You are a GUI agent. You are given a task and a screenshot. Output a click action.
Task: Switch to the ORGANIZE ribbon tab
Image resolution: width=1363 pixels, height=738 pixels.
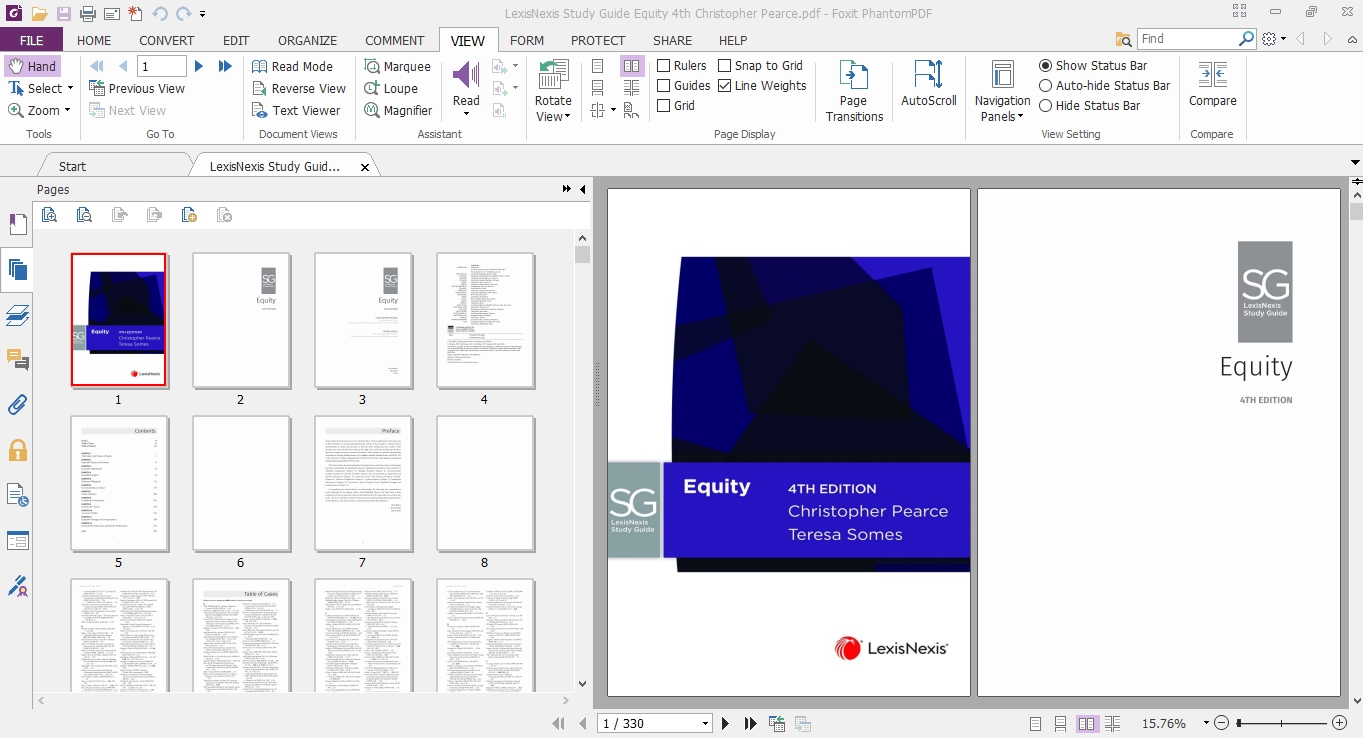coord(307,40)
